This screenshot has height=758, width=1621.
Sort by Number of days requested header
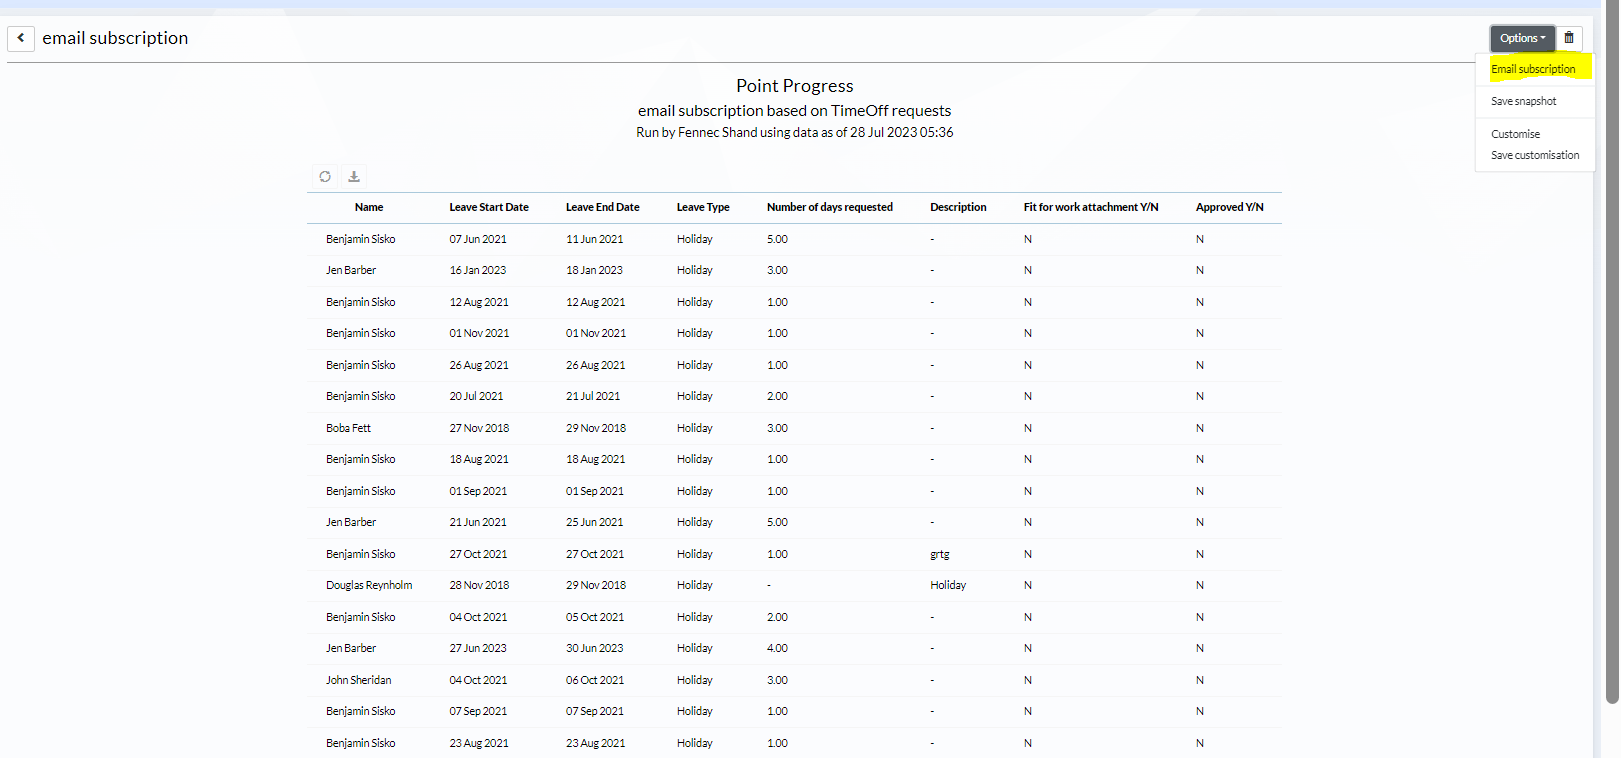click(830, 207)
